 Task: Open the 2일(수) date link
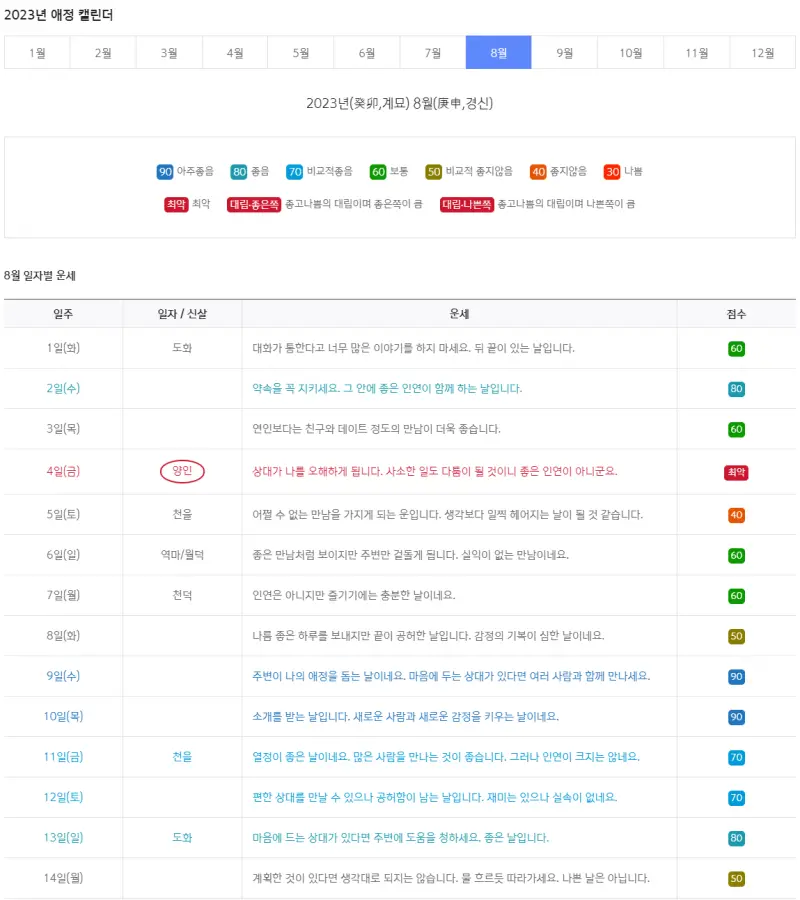click(x=63, y=389)
